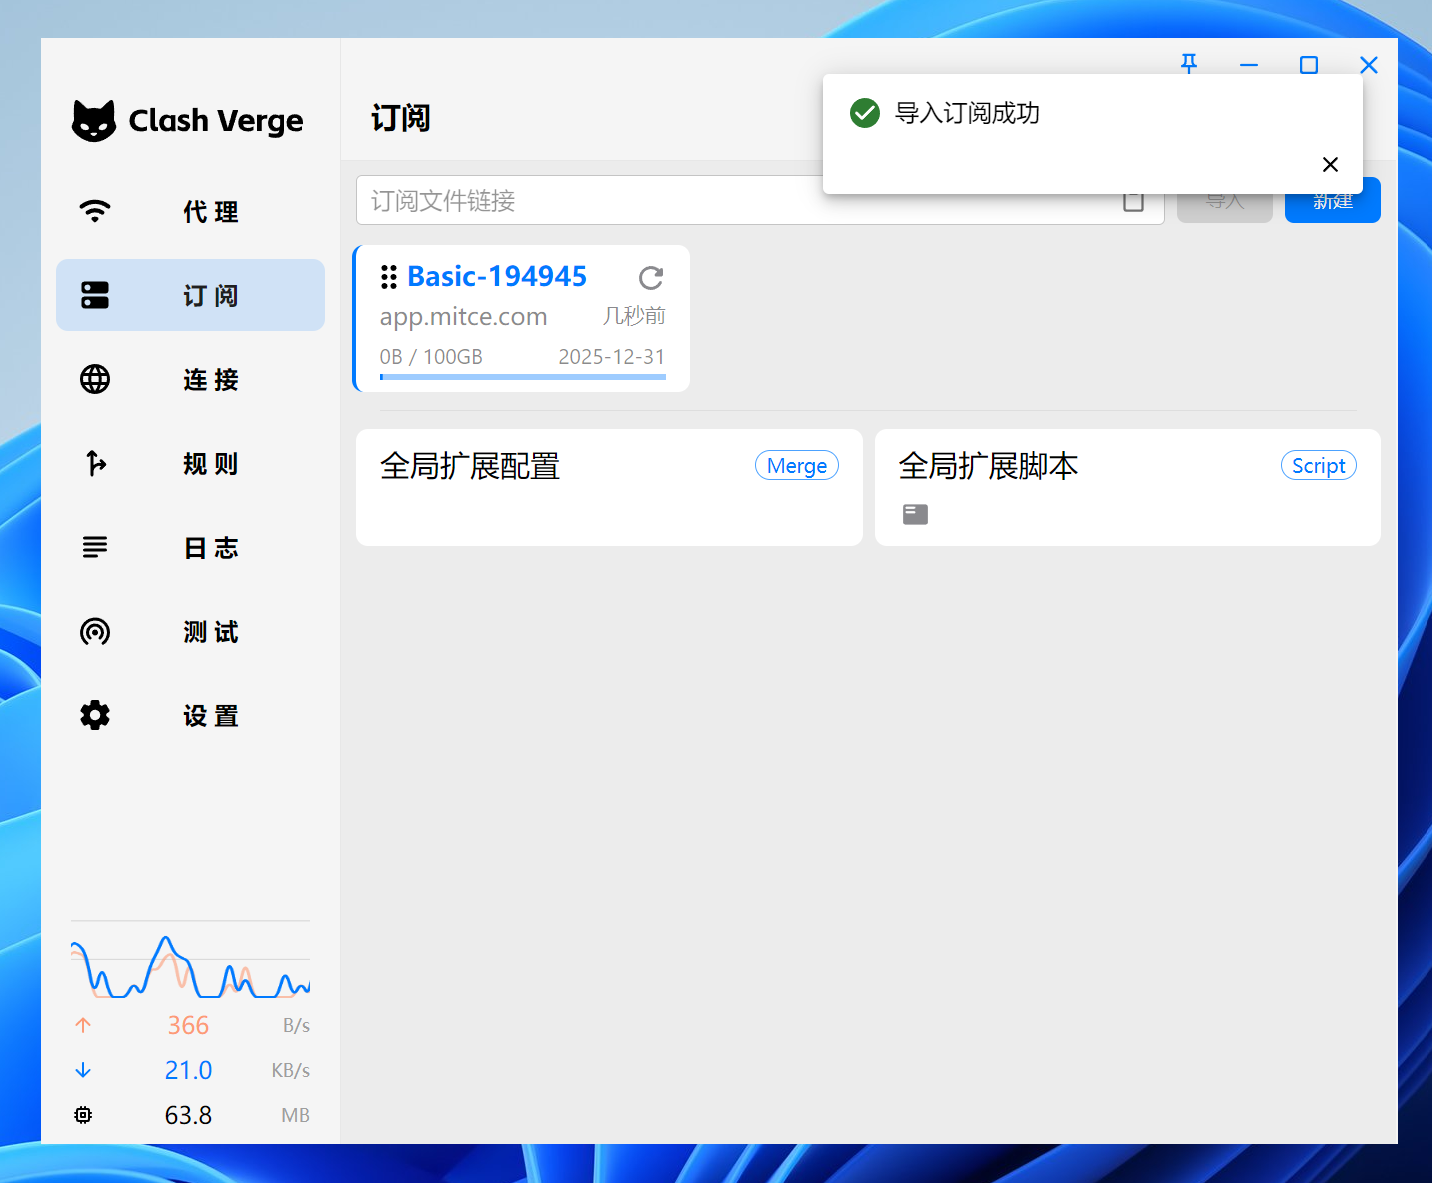
Task: Click the Merge tag on 全局扩展配置
Action: point(796,466)
